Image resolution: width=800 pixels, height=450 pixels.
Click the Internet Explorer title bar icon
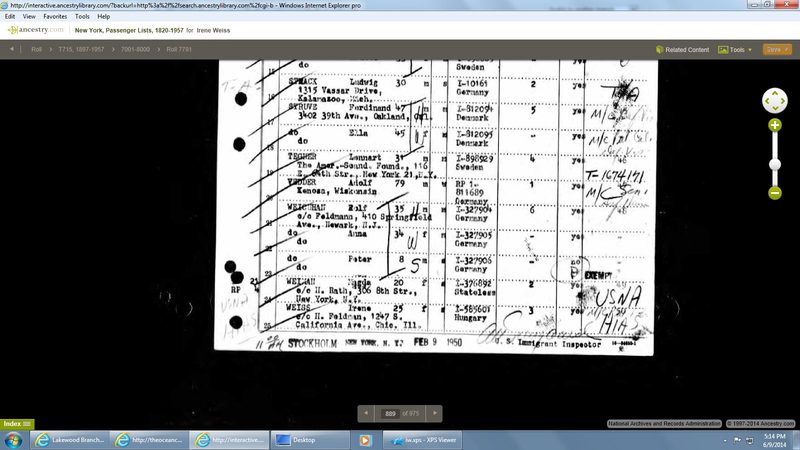[5, 5]
